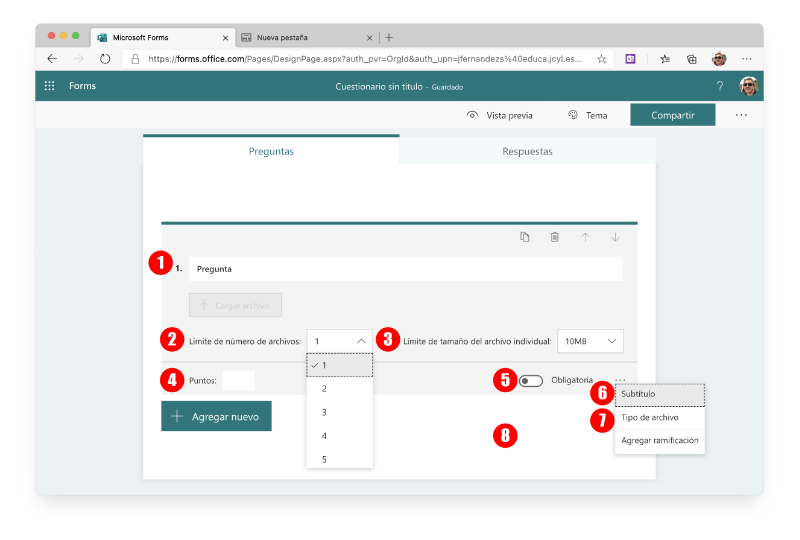Click the Cargar archivo button
Screen dimensions: 800x540
235,305
